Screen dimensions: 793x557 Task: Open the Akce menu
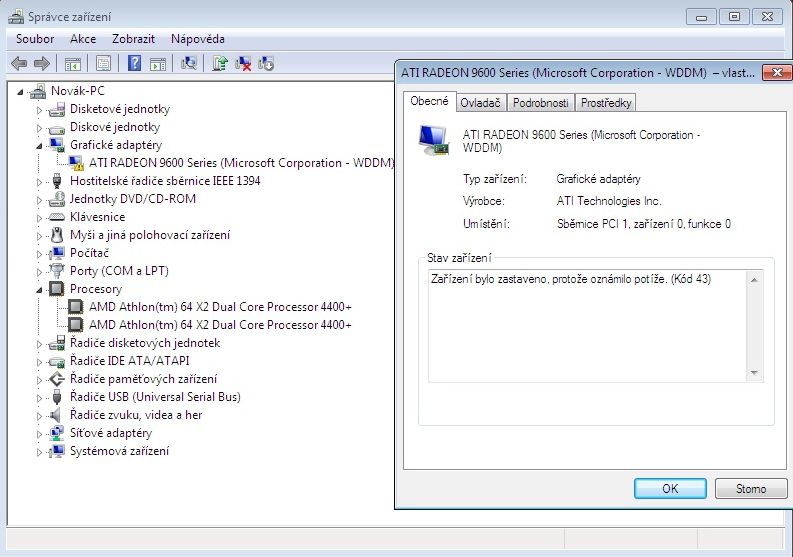tap(83, 39)
